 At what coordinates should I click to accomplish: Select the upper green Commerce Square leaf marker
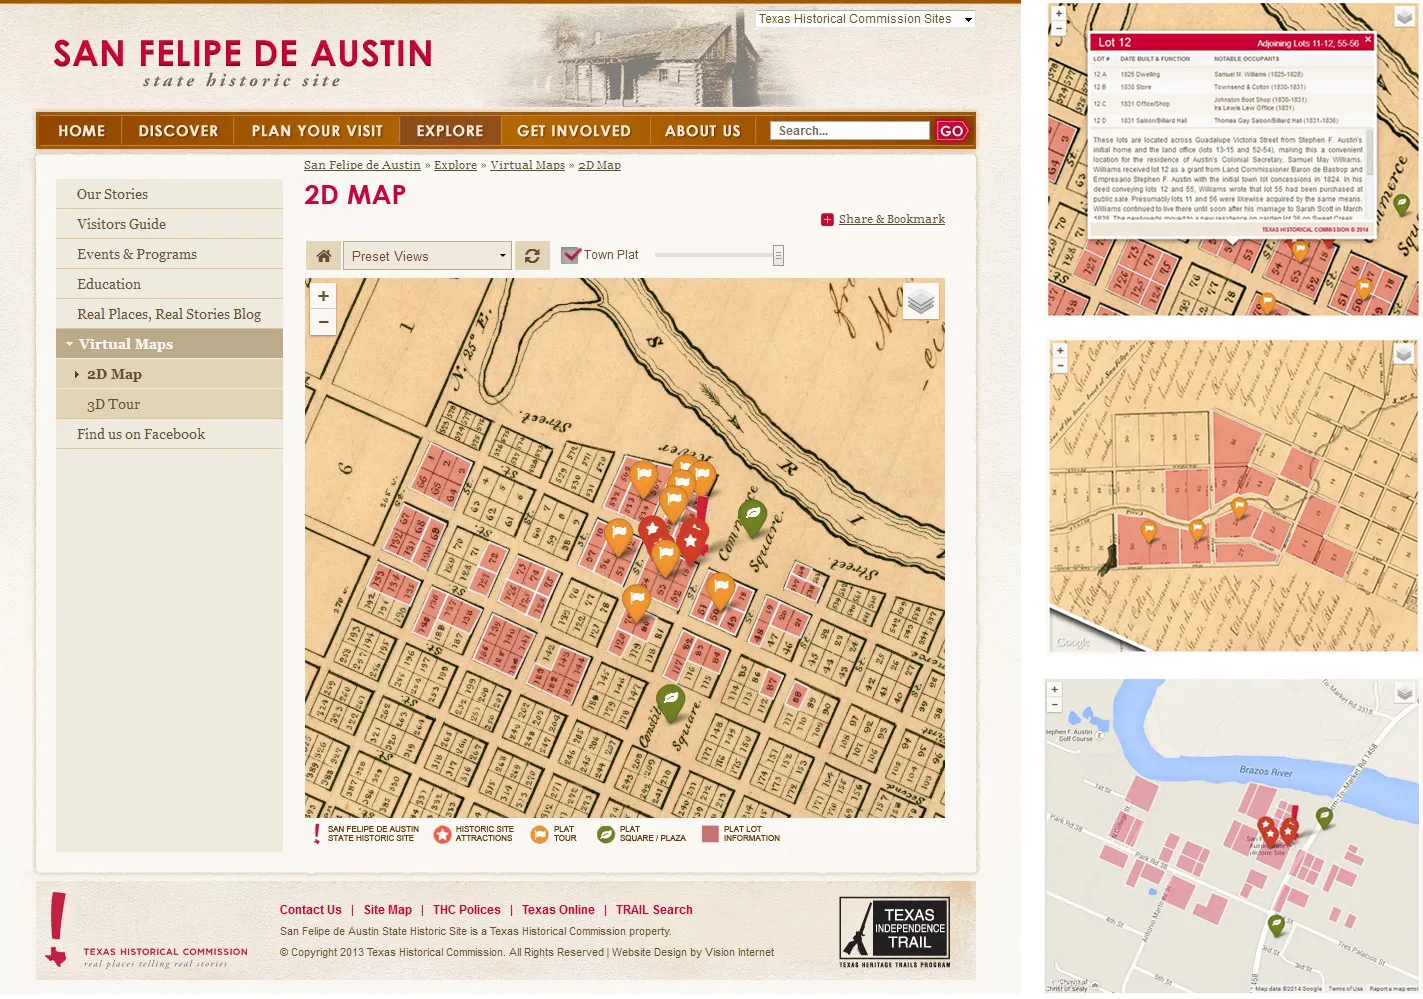pos(752,517)
